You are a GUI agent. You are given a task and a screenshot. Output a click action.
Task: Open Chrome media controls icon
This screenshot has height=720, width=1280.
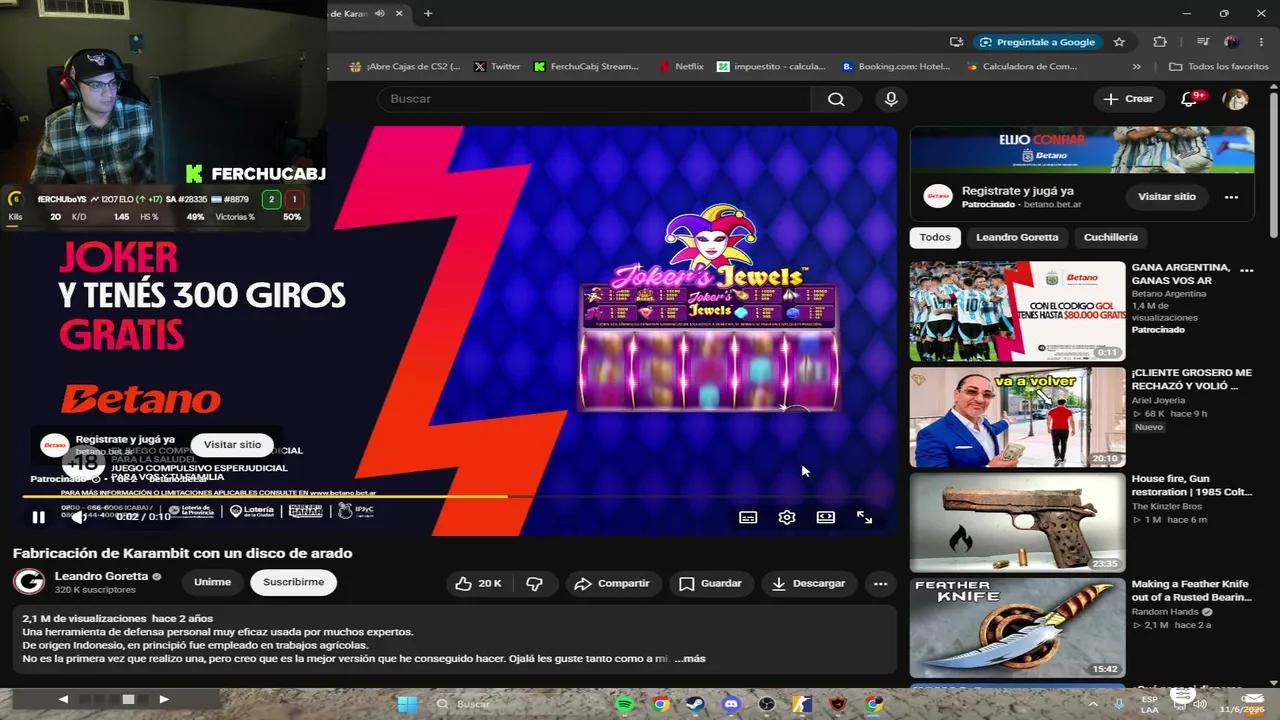pyautogui.click(x=1202, y=42)
